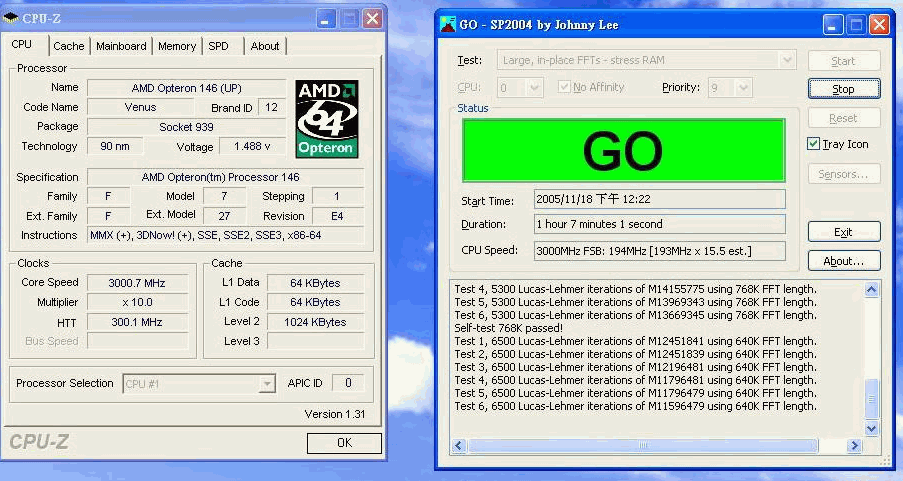903x481 pixels.
Task: Switch to the Cache tab in CPU-Z
Action: (x=69, y=46)
